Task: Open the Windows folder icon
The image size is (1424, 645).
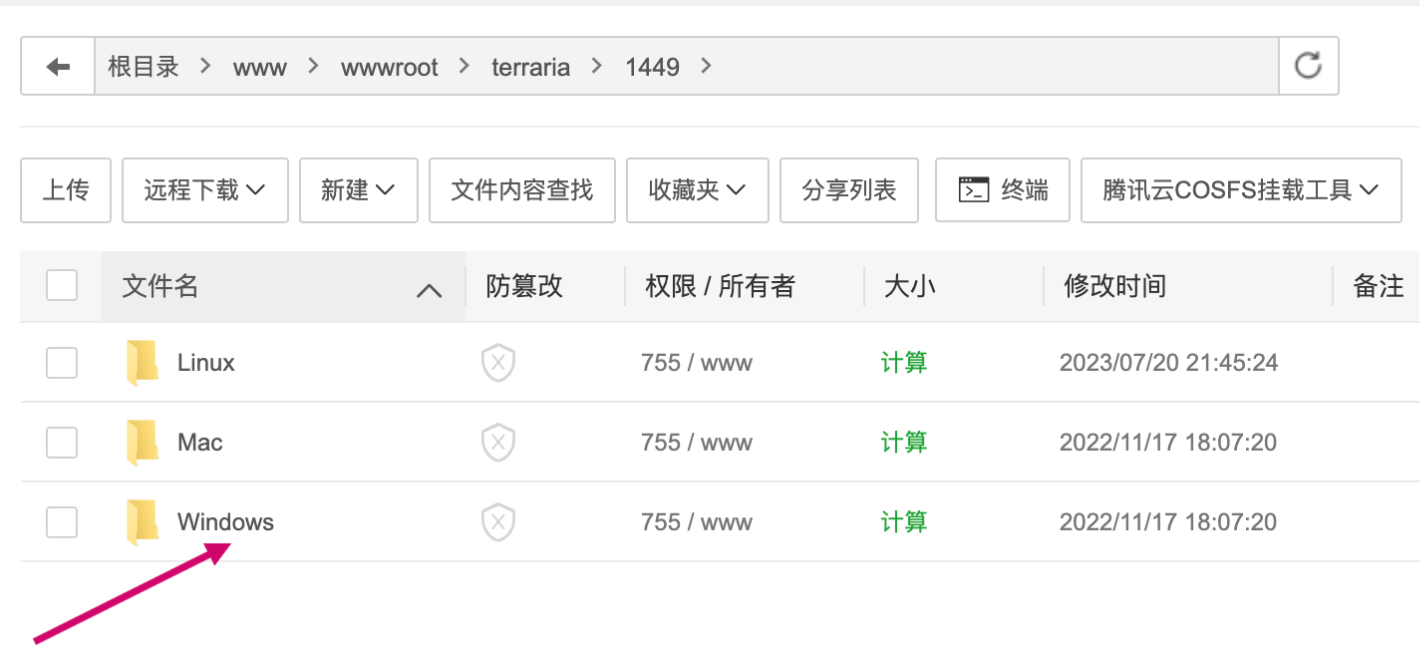Action: click(x=143, y=521)
